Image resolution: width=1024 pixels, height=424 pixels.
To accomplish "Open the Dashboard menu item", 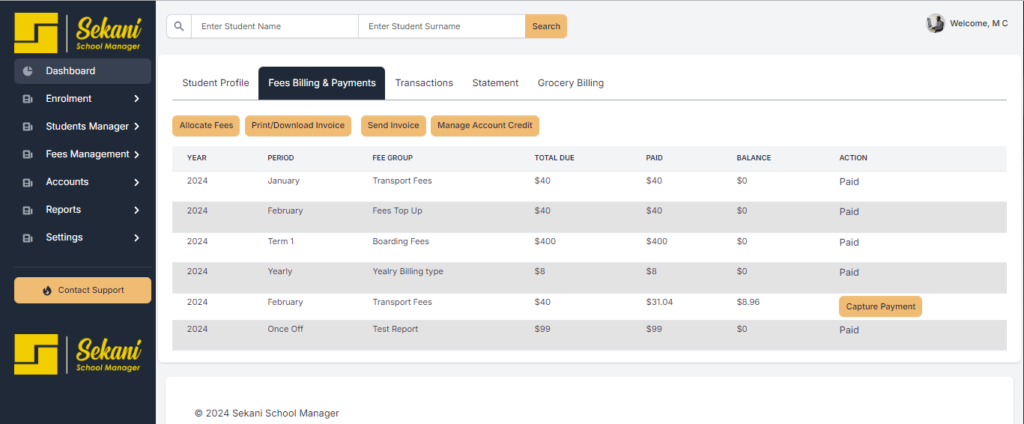I will pos(82,71).
